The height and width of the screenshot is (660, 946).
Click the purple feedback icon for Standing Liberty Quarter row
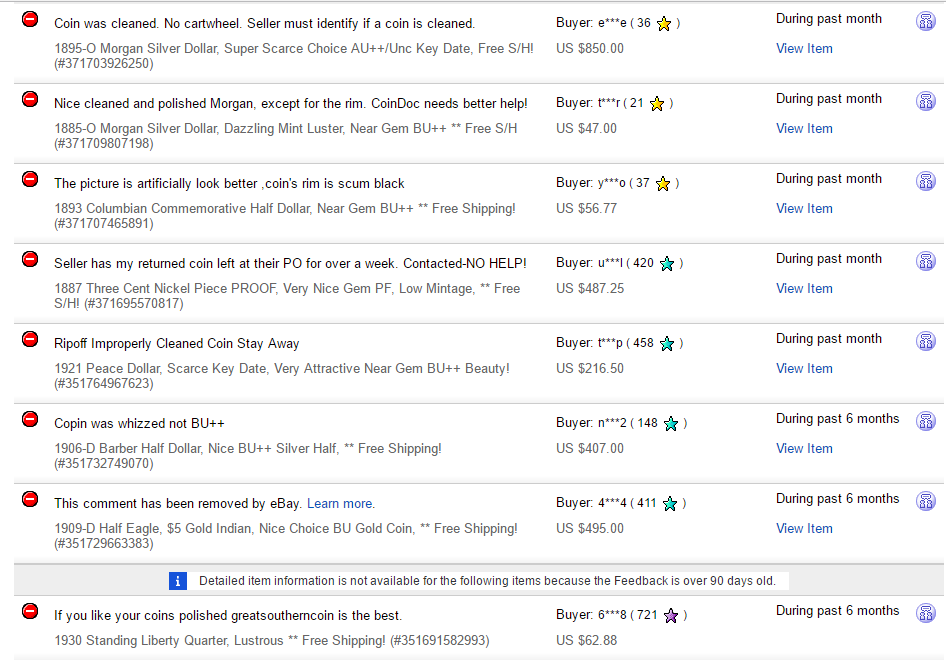click(925, 613)
